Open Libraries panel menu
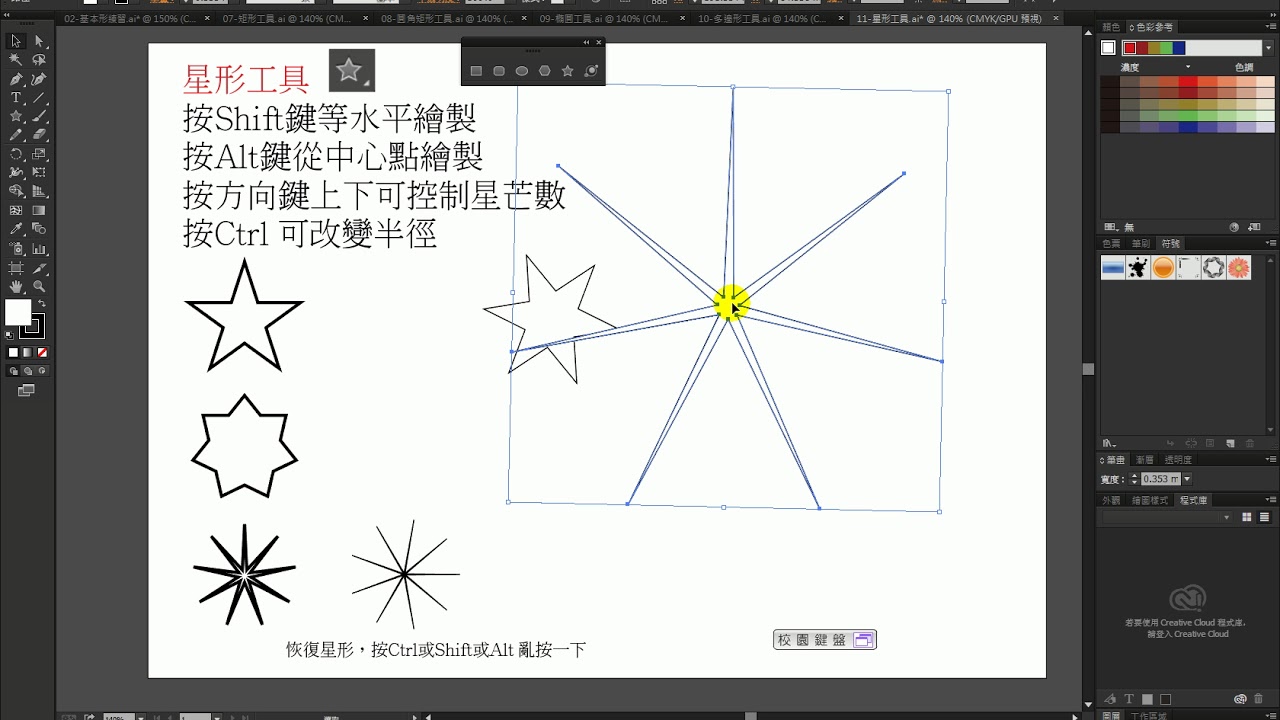The width and height of the screenshot is (1280, 720). coord(1271,499)
